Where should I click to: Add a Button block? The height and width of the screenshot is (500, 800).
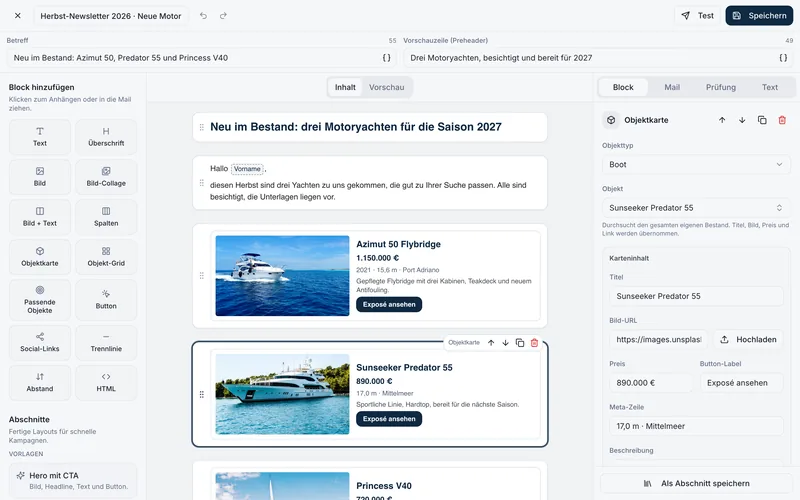click(x=106, y=299)
